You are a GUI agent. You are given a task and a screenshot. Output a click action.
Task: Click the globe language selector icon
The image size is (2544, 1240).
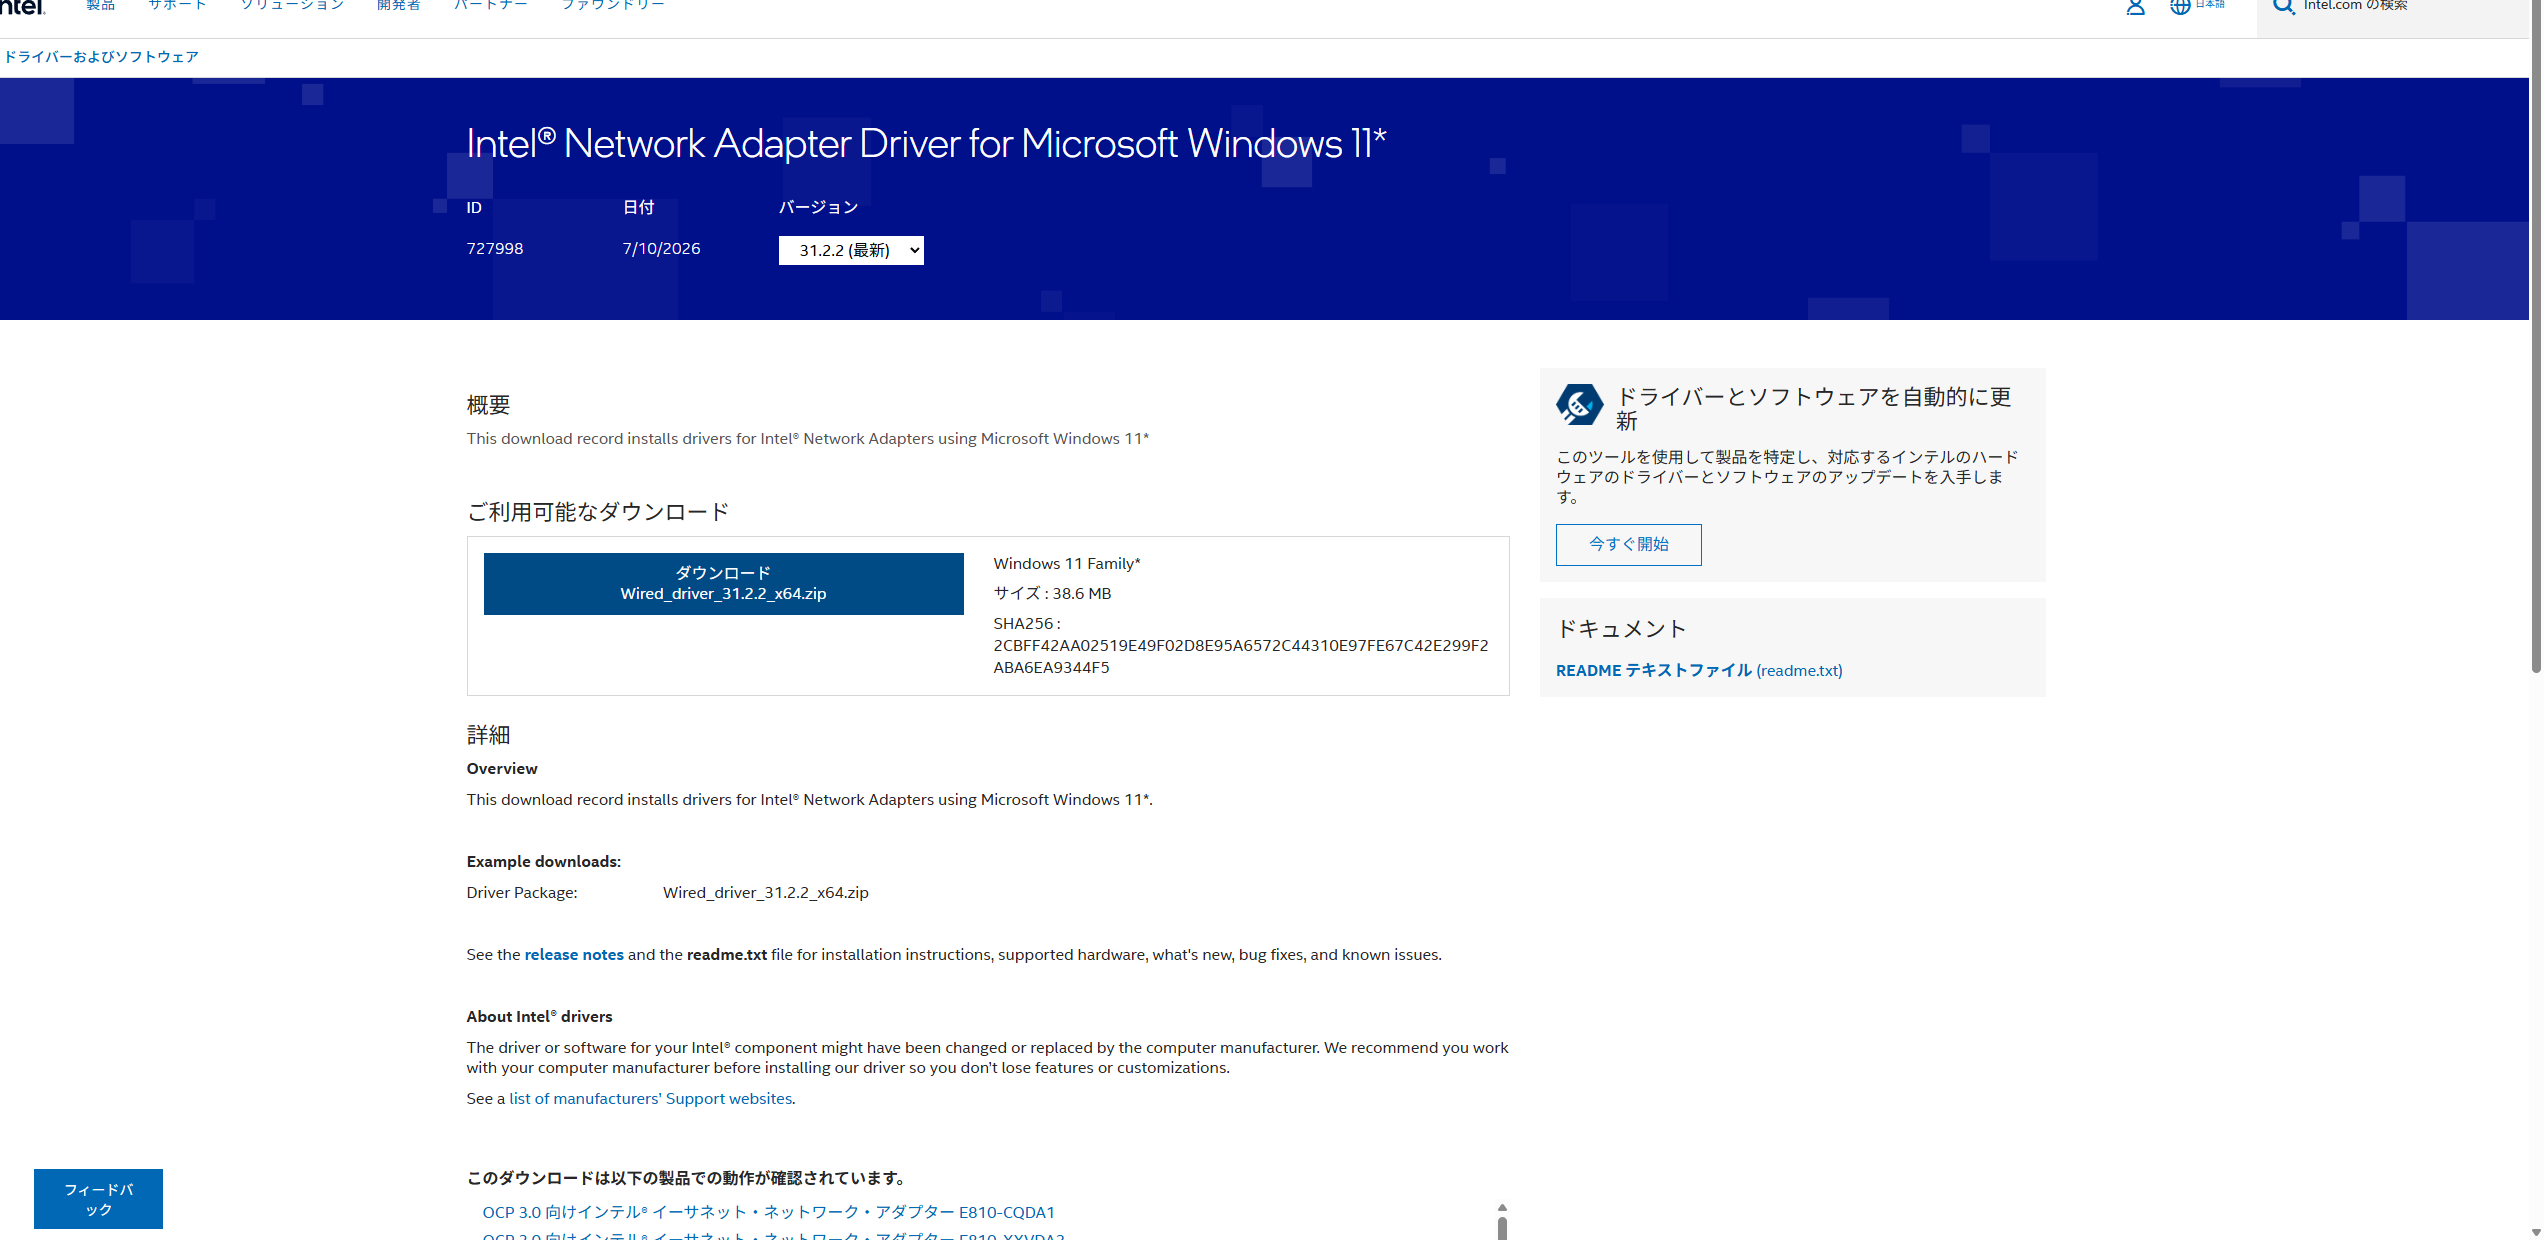2180,7
